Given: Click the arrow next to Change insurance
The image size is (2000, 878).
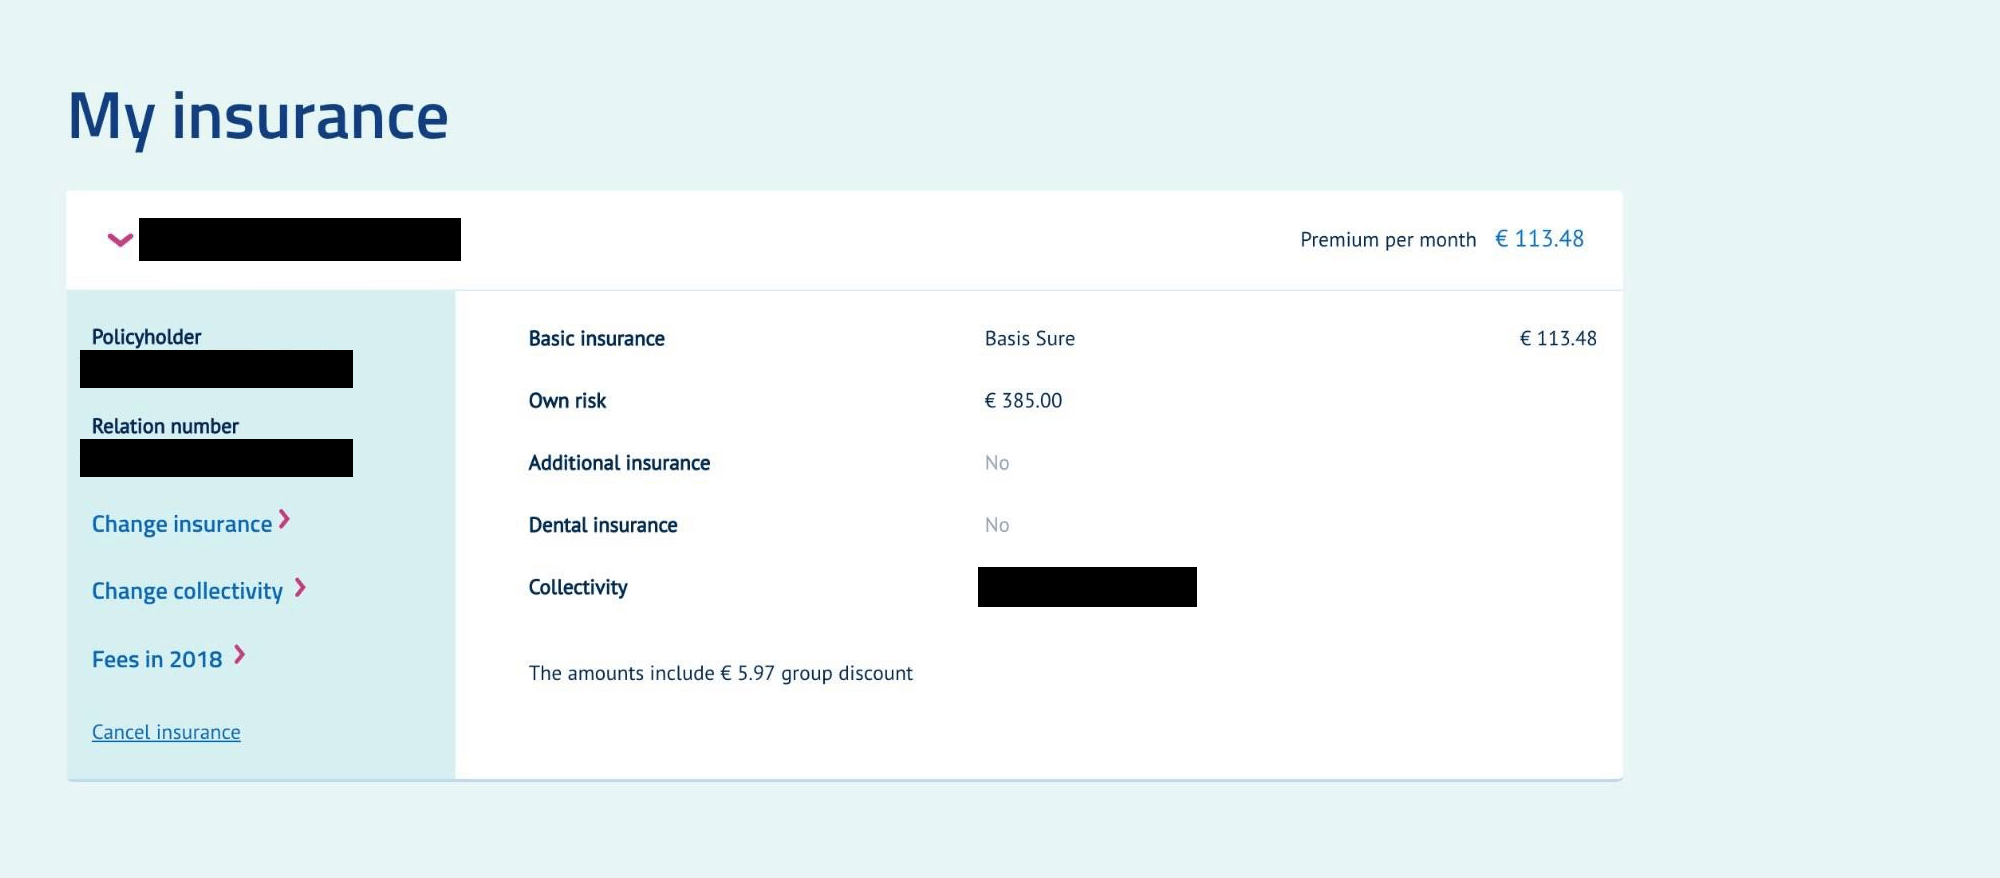Looking at the screenshot, I should click(x=284, y=519).
